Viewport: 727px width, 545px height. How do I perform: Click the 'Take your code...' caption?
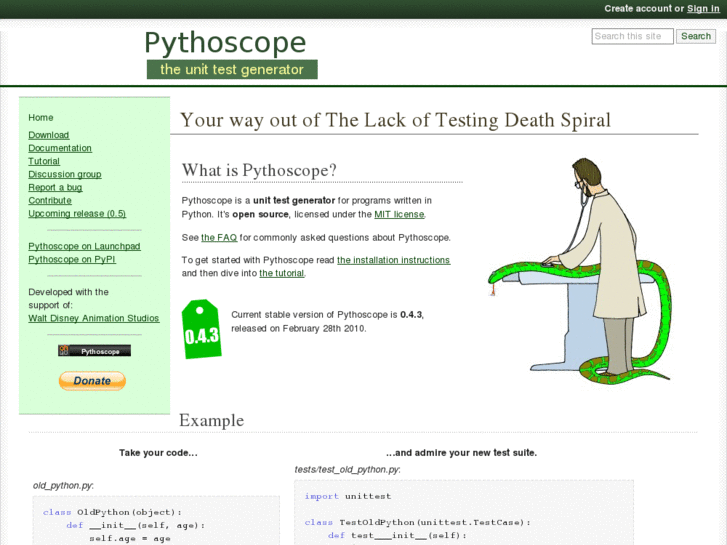point(158,453)
